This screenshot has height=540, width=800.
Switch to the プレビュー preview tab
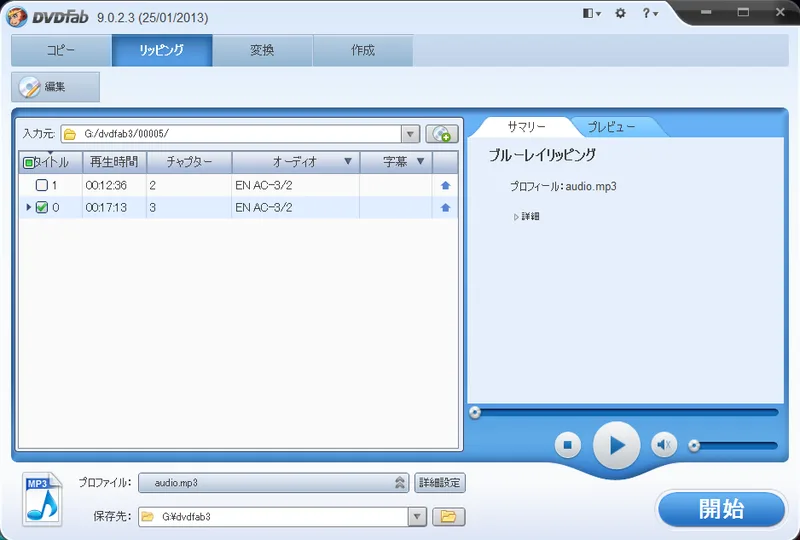[612, 127]
